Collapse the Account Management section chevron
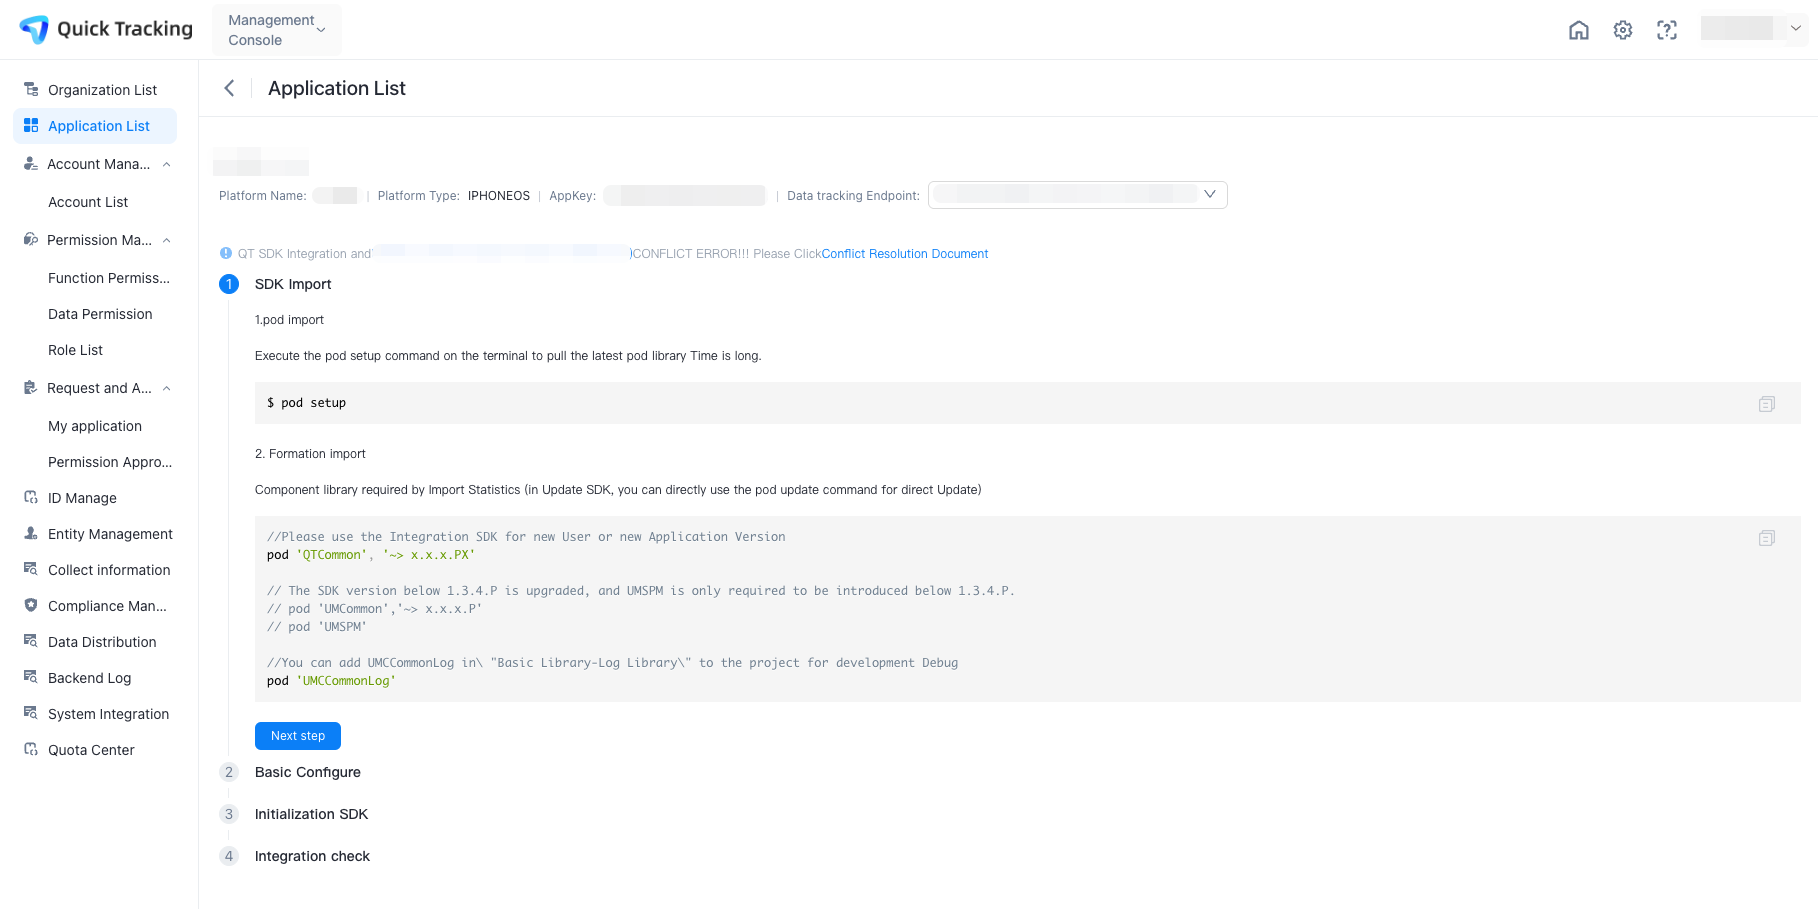This screenshot has width=1818, height=909. click(167, 164)
